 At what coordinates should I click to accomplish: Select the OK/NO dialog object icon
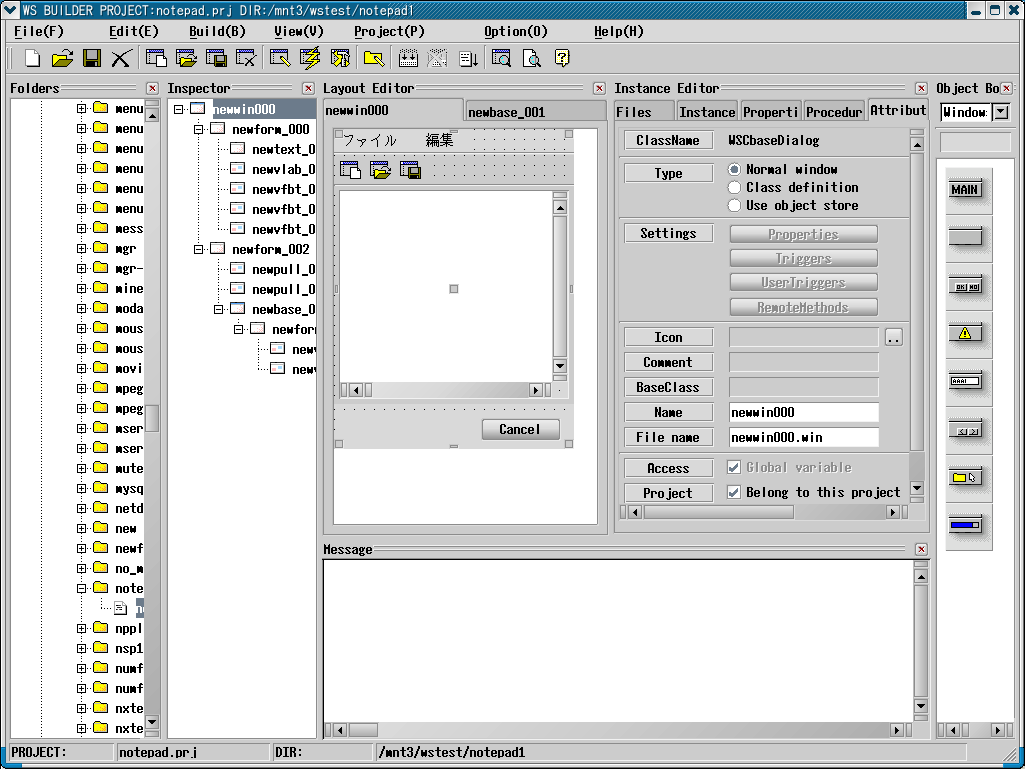[x=964, y=286]
